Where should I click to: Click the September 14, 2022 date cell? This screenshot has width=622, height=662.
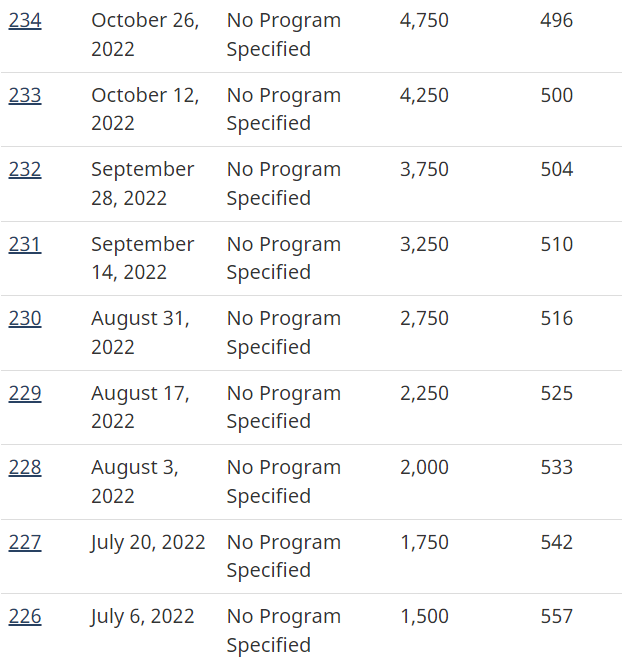click(142, 258)
